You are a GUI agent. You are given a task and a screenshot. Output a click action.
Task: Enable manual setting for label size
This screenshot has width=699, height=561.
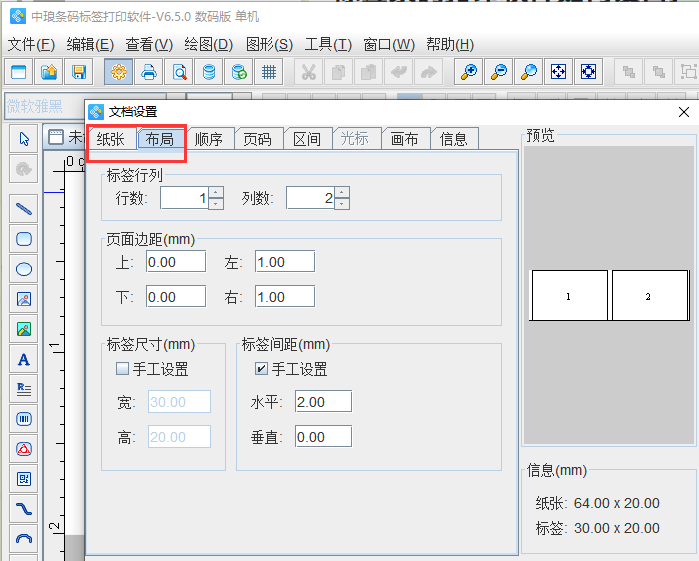(123, 369)
